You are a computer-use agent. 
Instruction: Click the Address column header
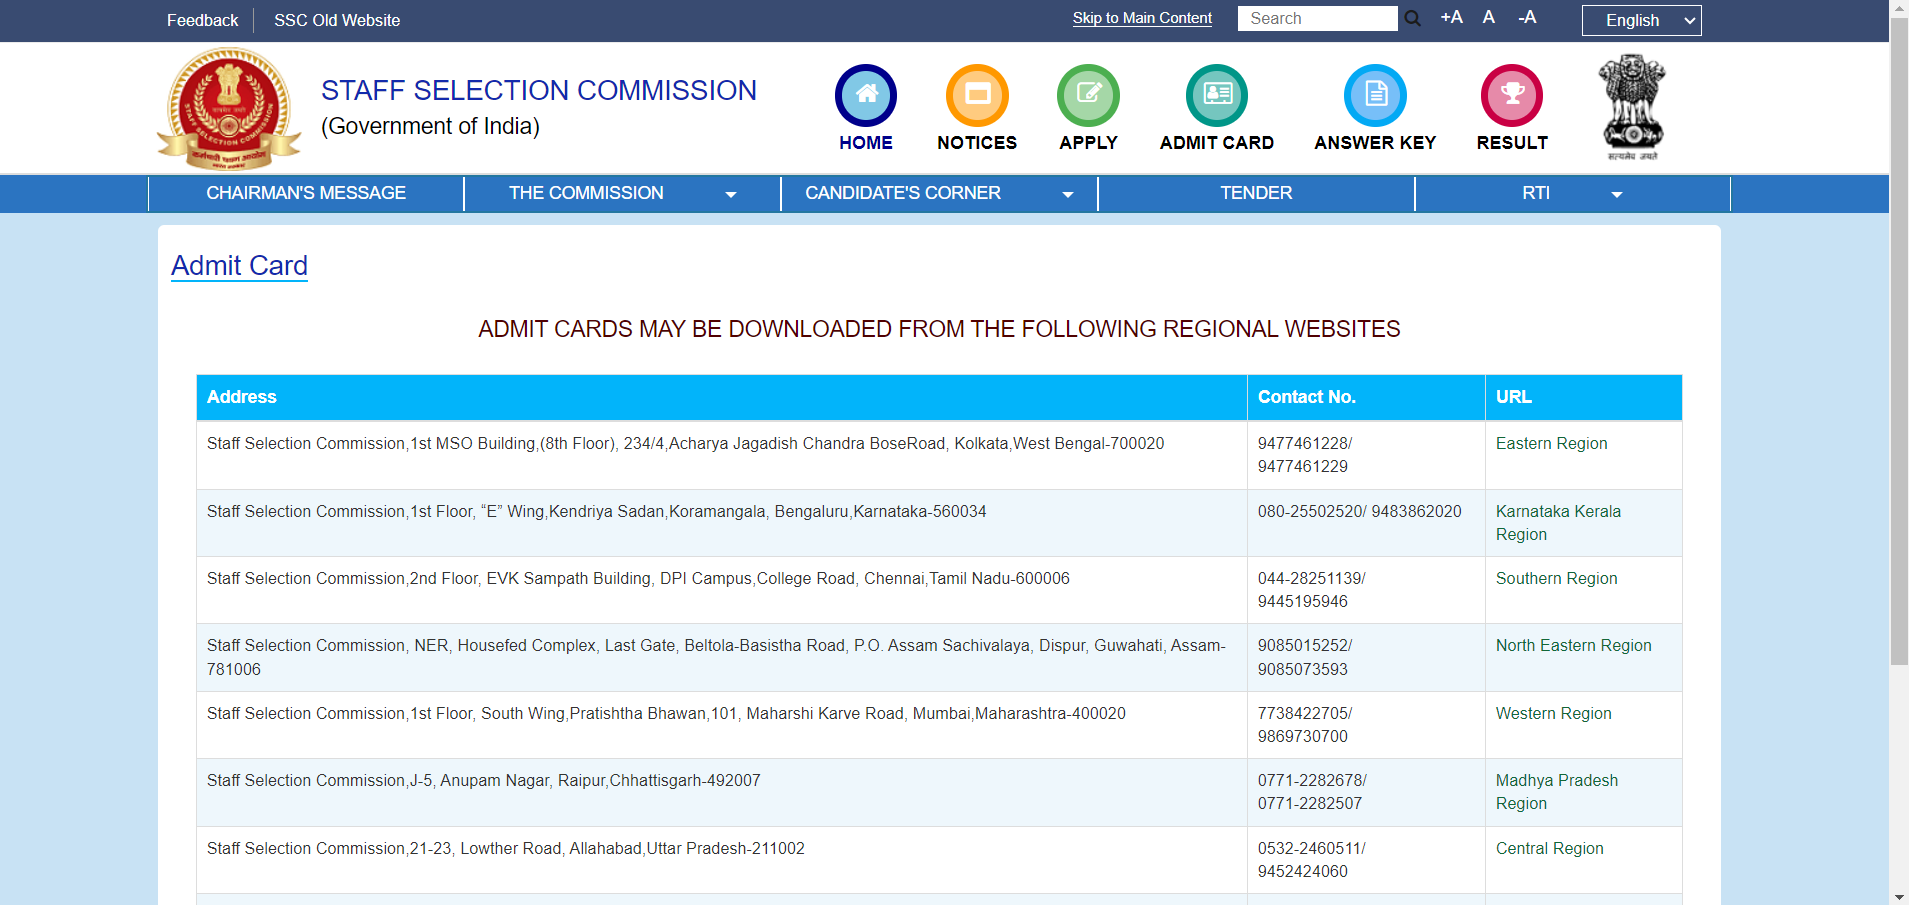pyautogui.click(x=722, y=397)
